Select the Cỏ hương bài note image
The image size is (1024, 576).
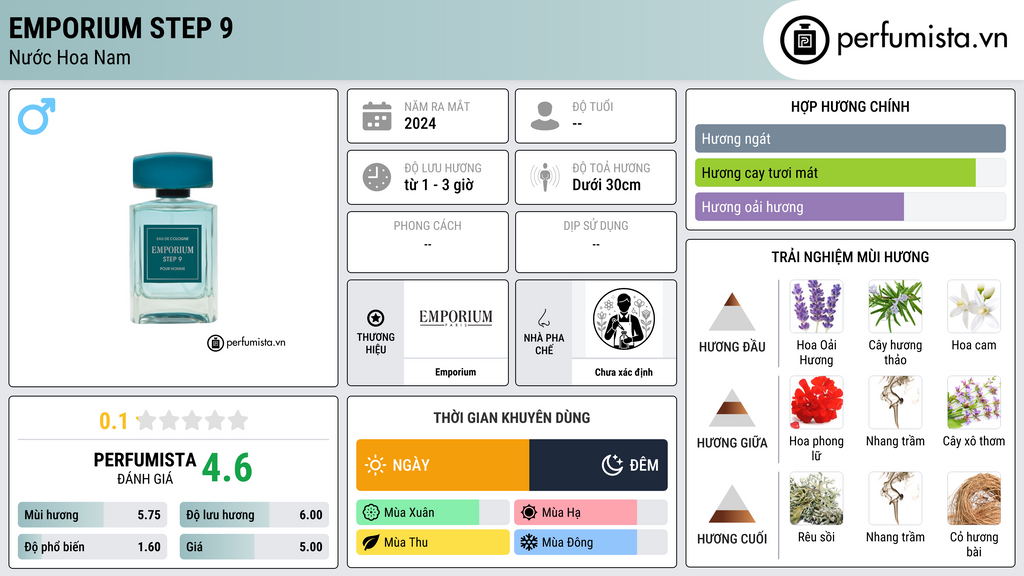click(974, 498)
